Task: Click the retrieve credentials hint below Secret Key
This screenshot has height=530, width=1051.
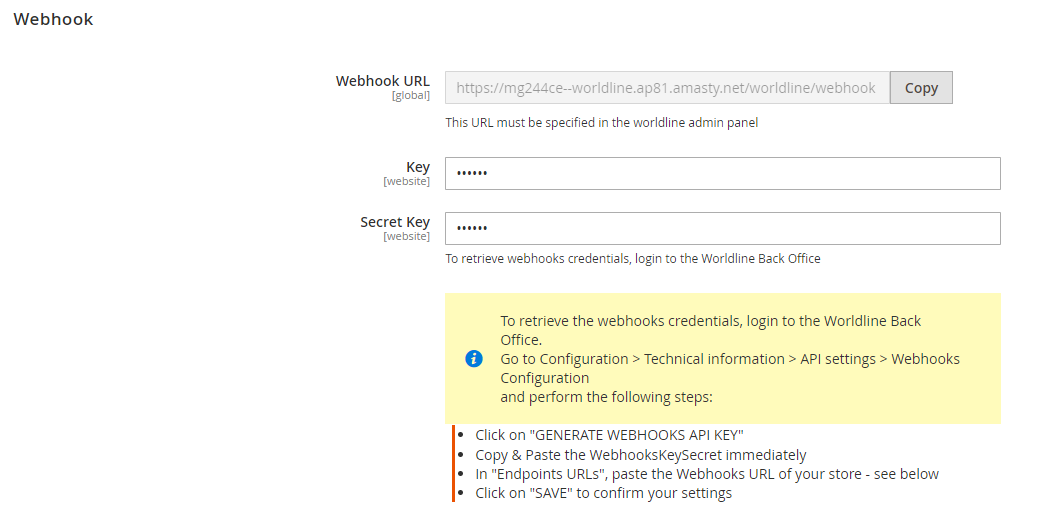Action: (x=633, y=259)
